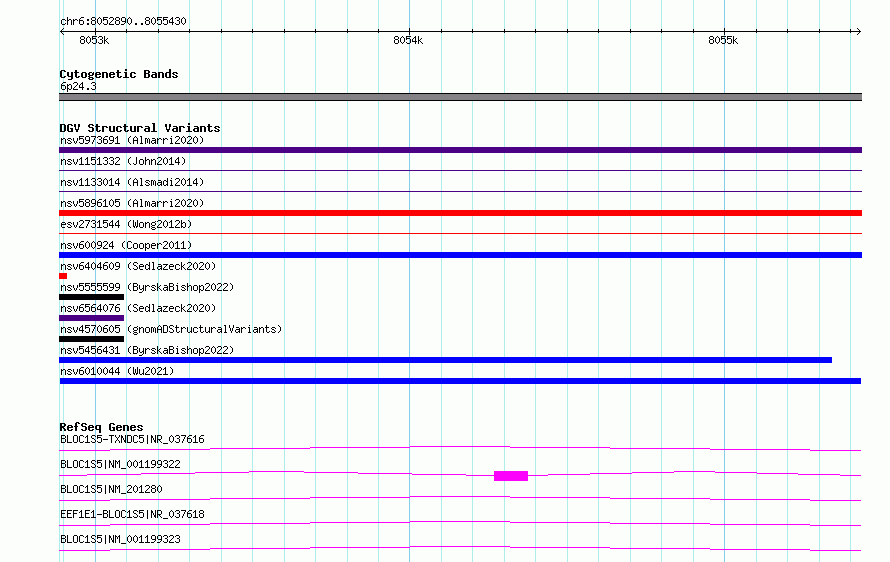Click the 6p24.3 band label
890x562 pixels.
tap(78, 86)
